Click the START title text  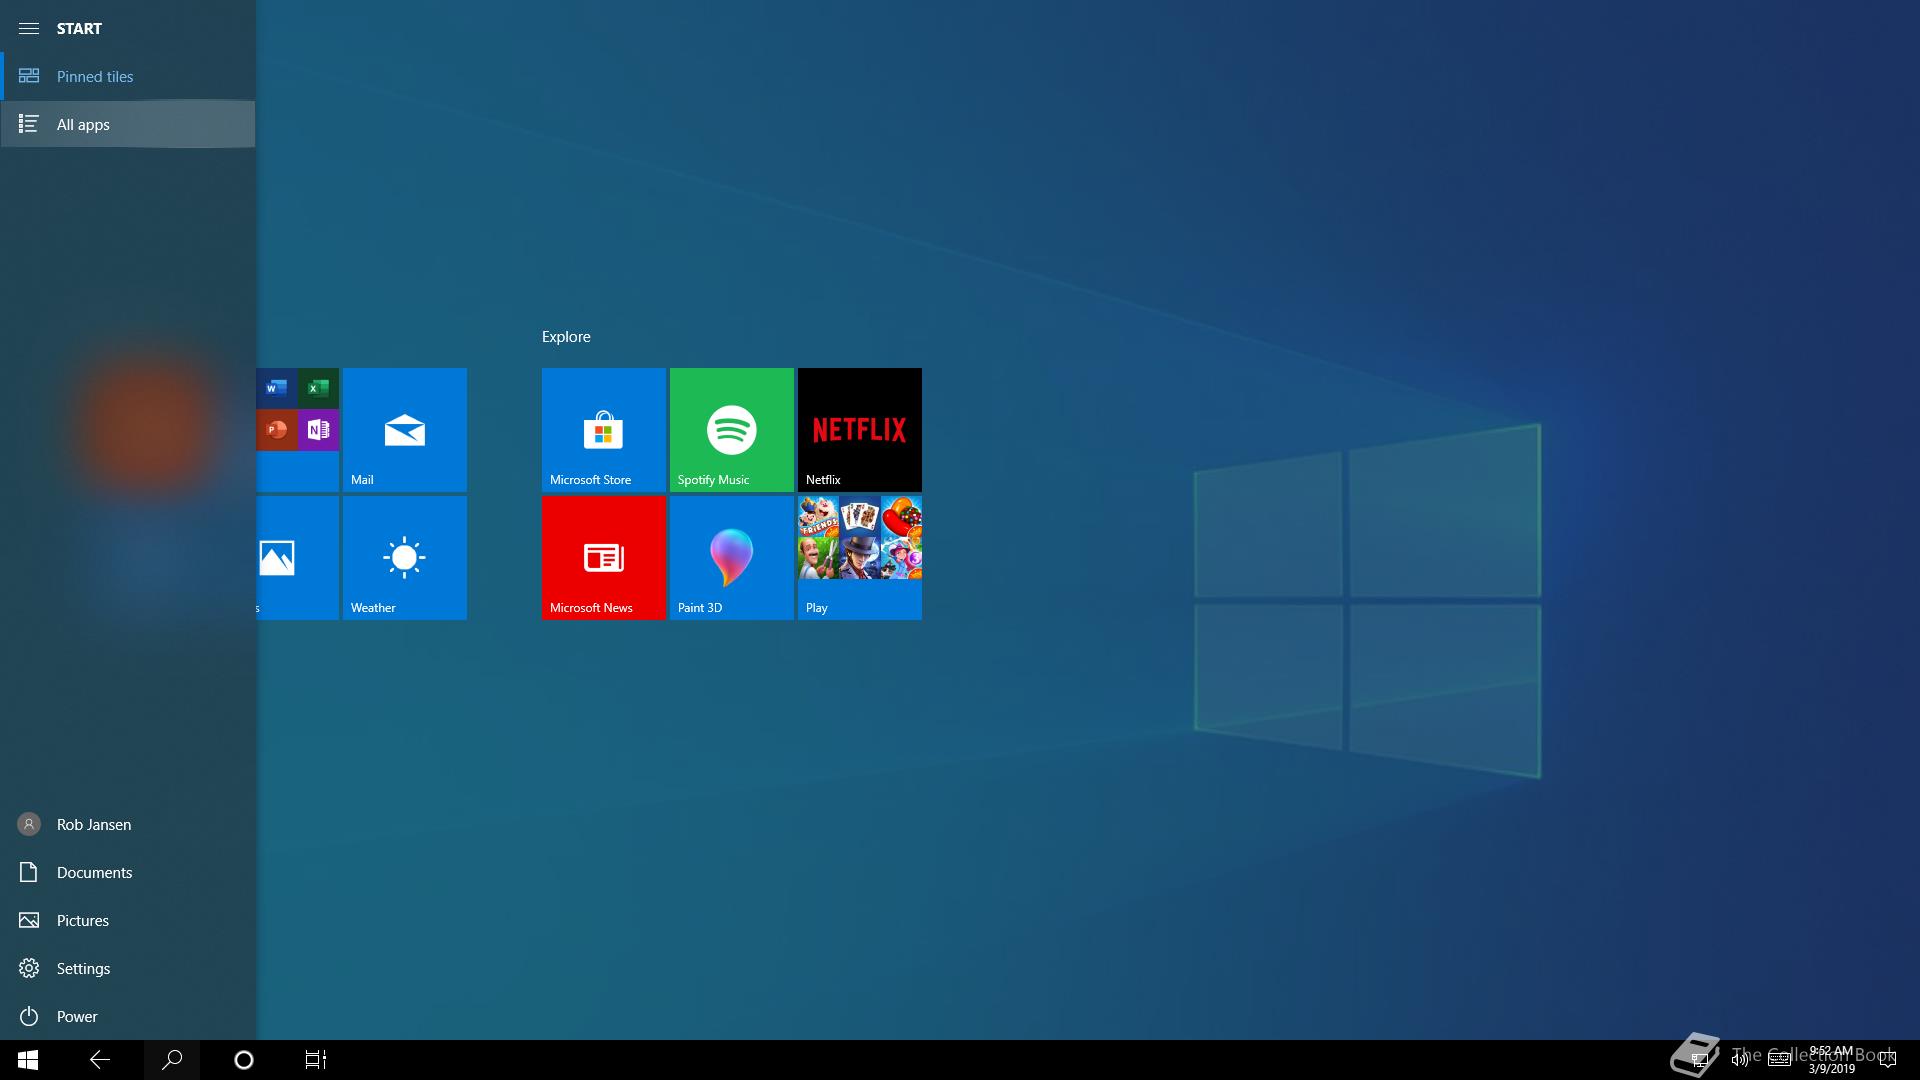pyautogui.click(x=79, y=28)
